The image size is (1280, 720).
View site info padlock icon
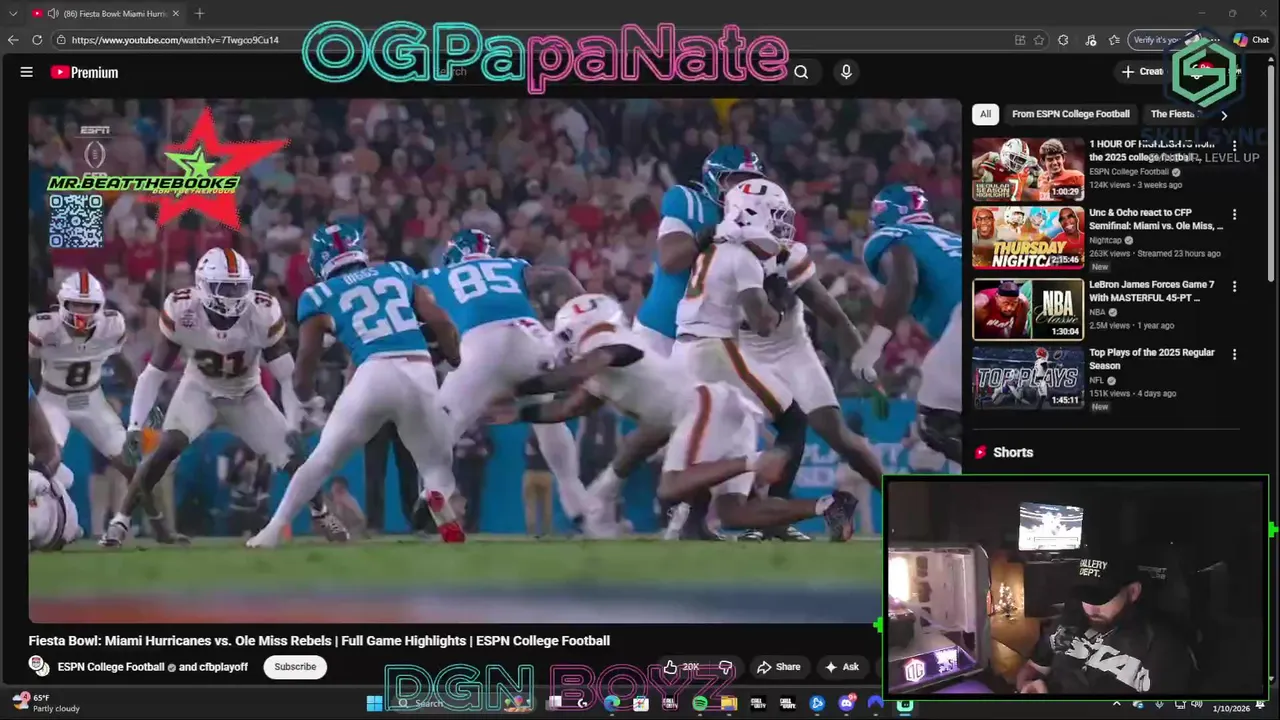(61, 40)
